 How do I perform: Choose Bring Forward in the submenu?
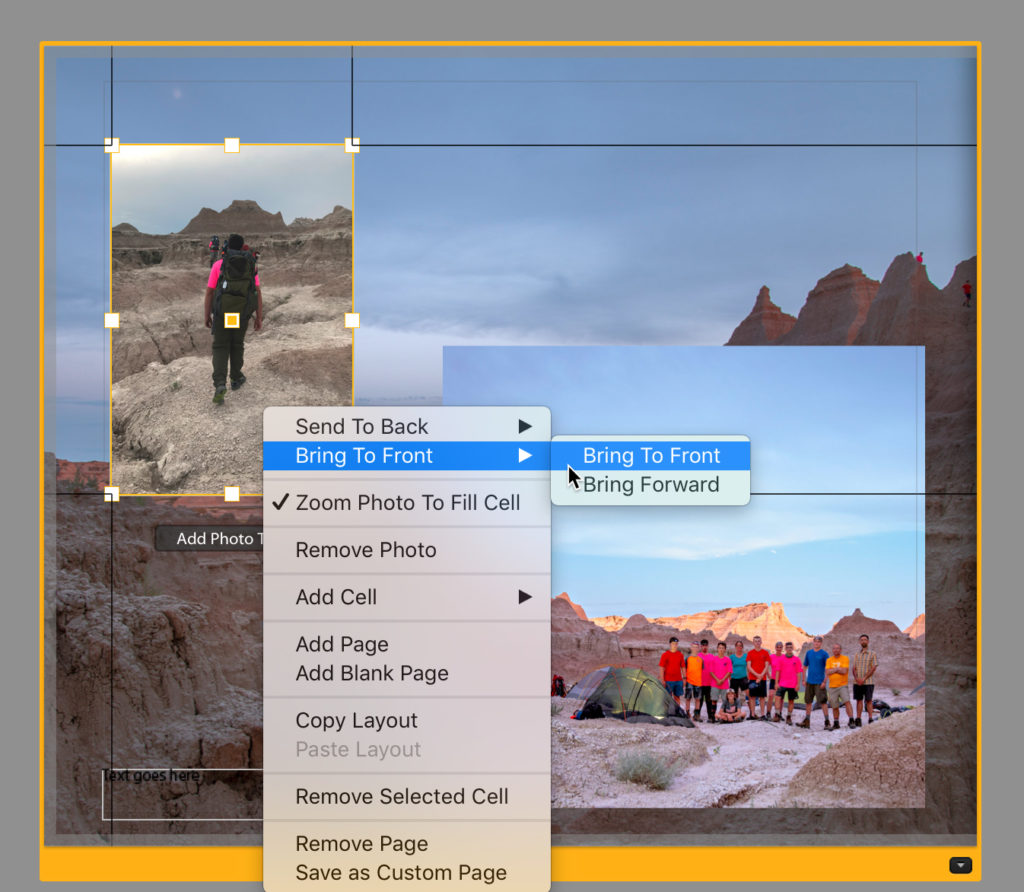(651, 485)
